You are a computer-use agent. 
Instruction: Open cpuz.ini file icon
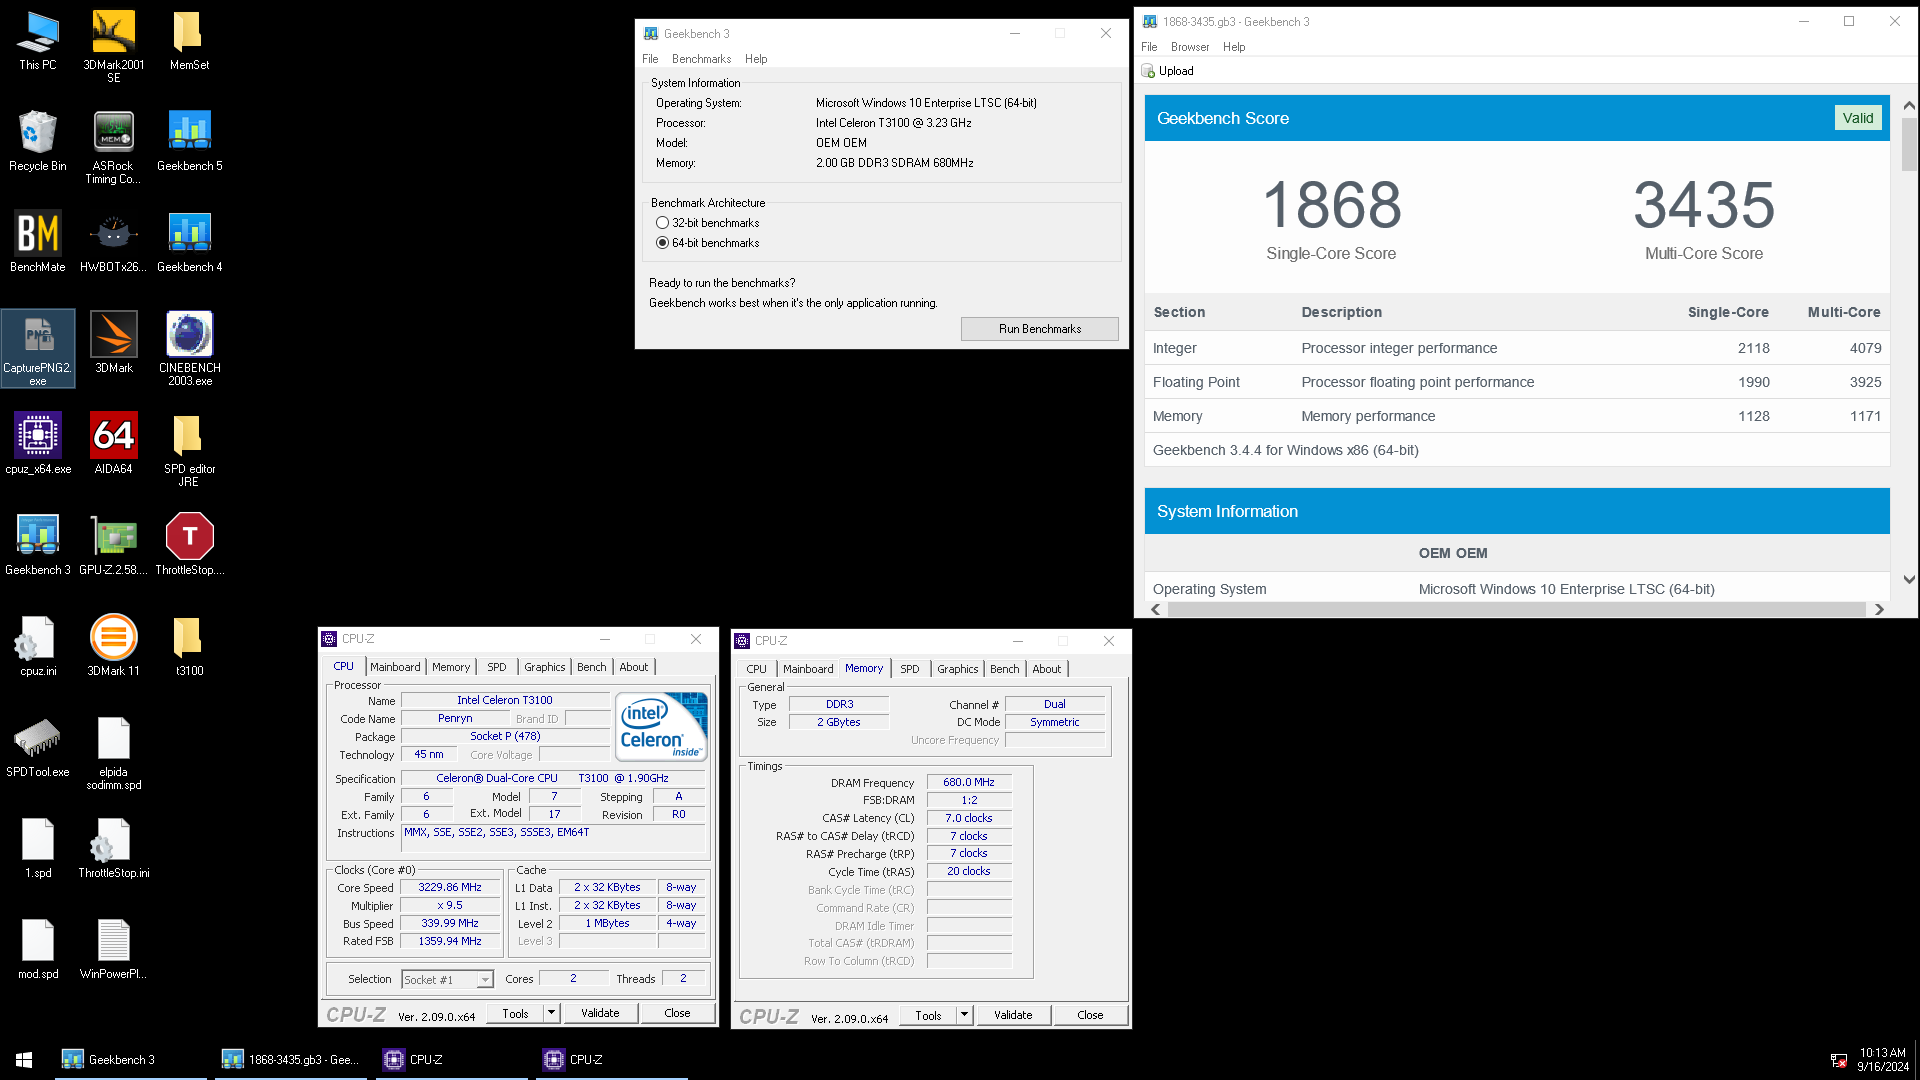tap(38, 646)
